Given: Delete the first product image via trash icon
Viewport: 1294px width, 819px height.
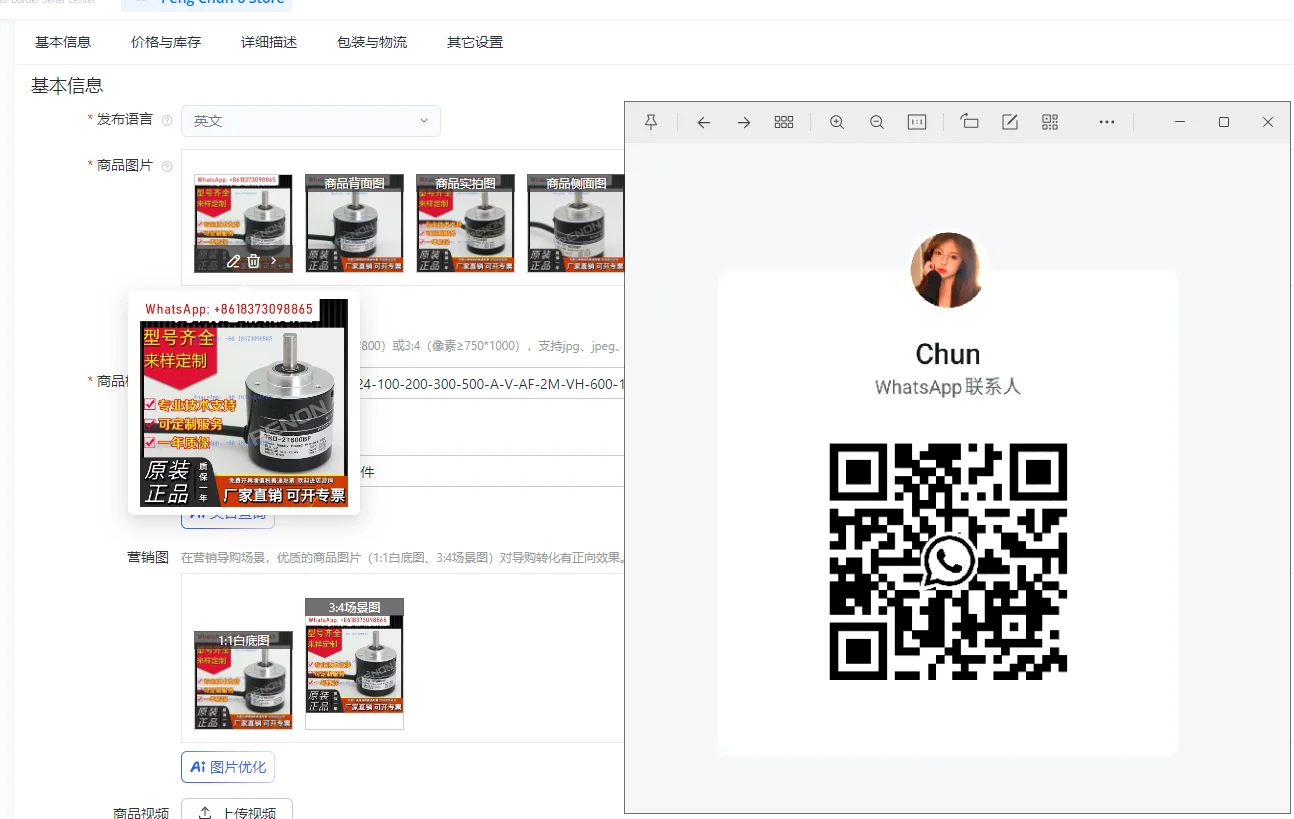Looking at the screenshot, I should click(x=253, y=260).
